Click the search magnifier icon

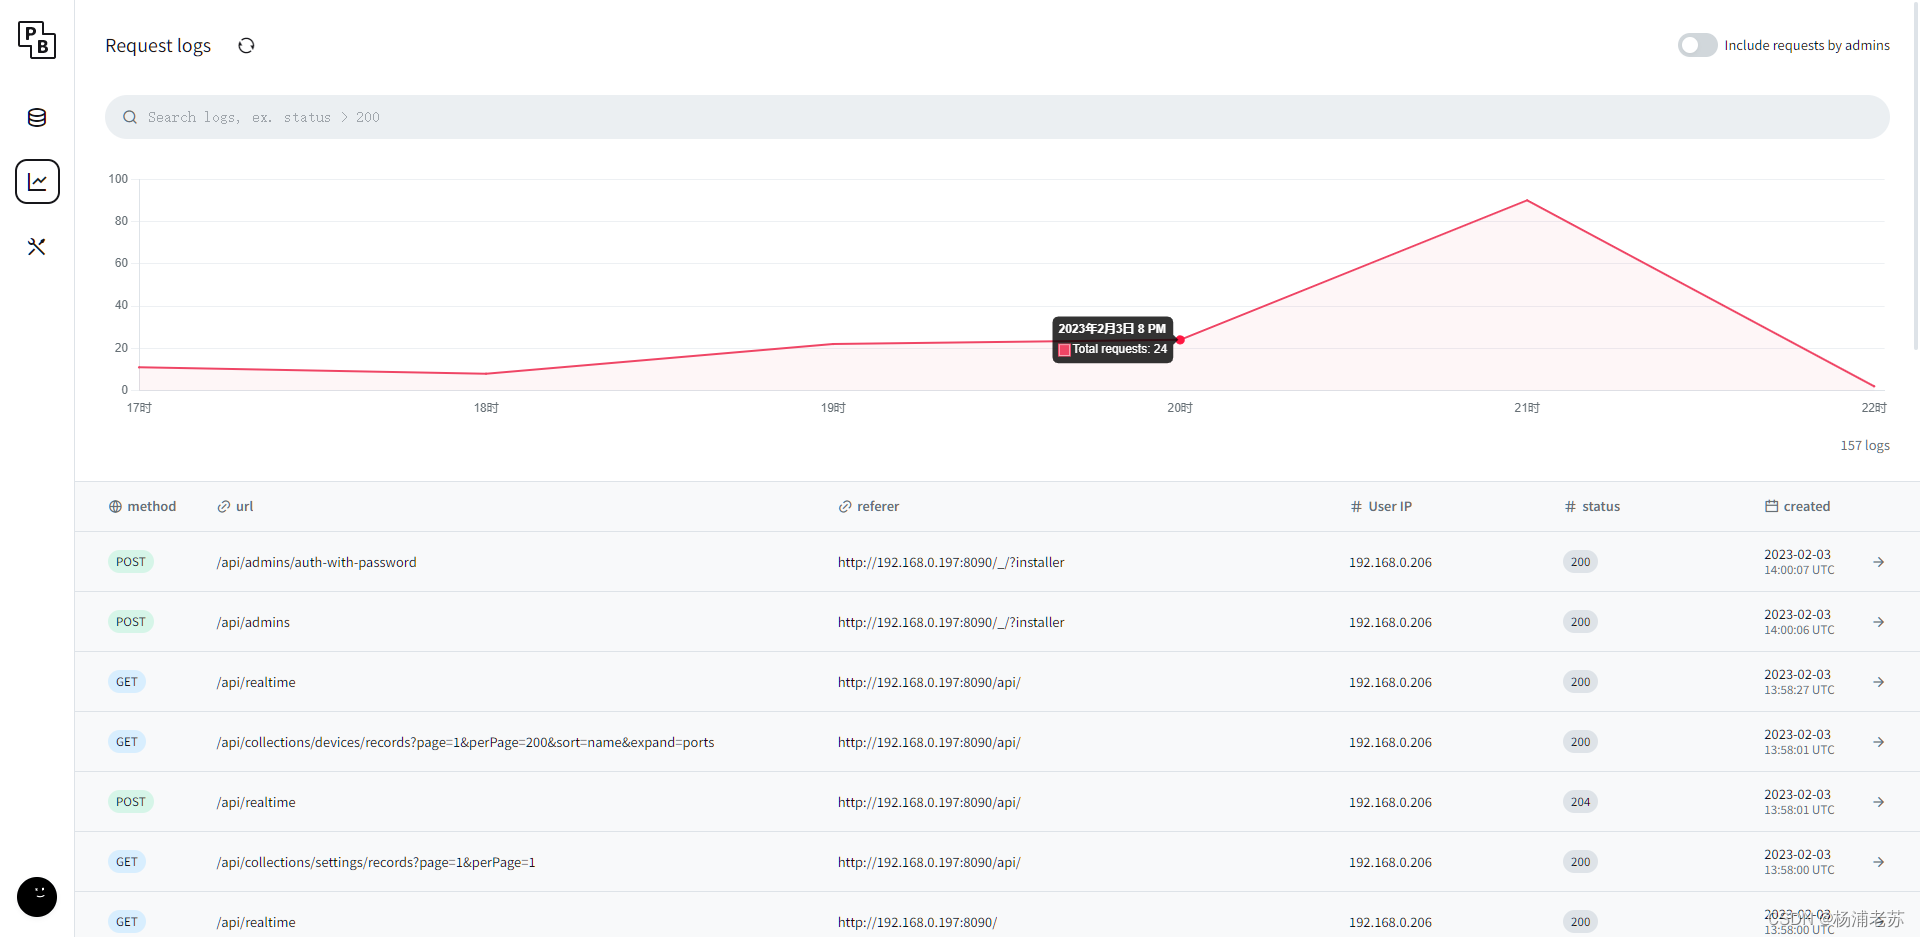click(x=130, y=117)
